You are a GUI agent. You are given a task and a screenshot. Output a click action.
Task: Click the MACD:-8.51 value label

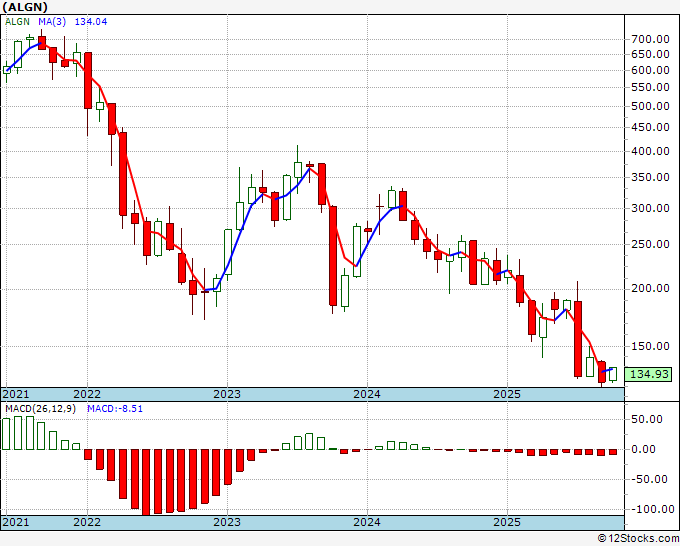click(x=115, y=409)
